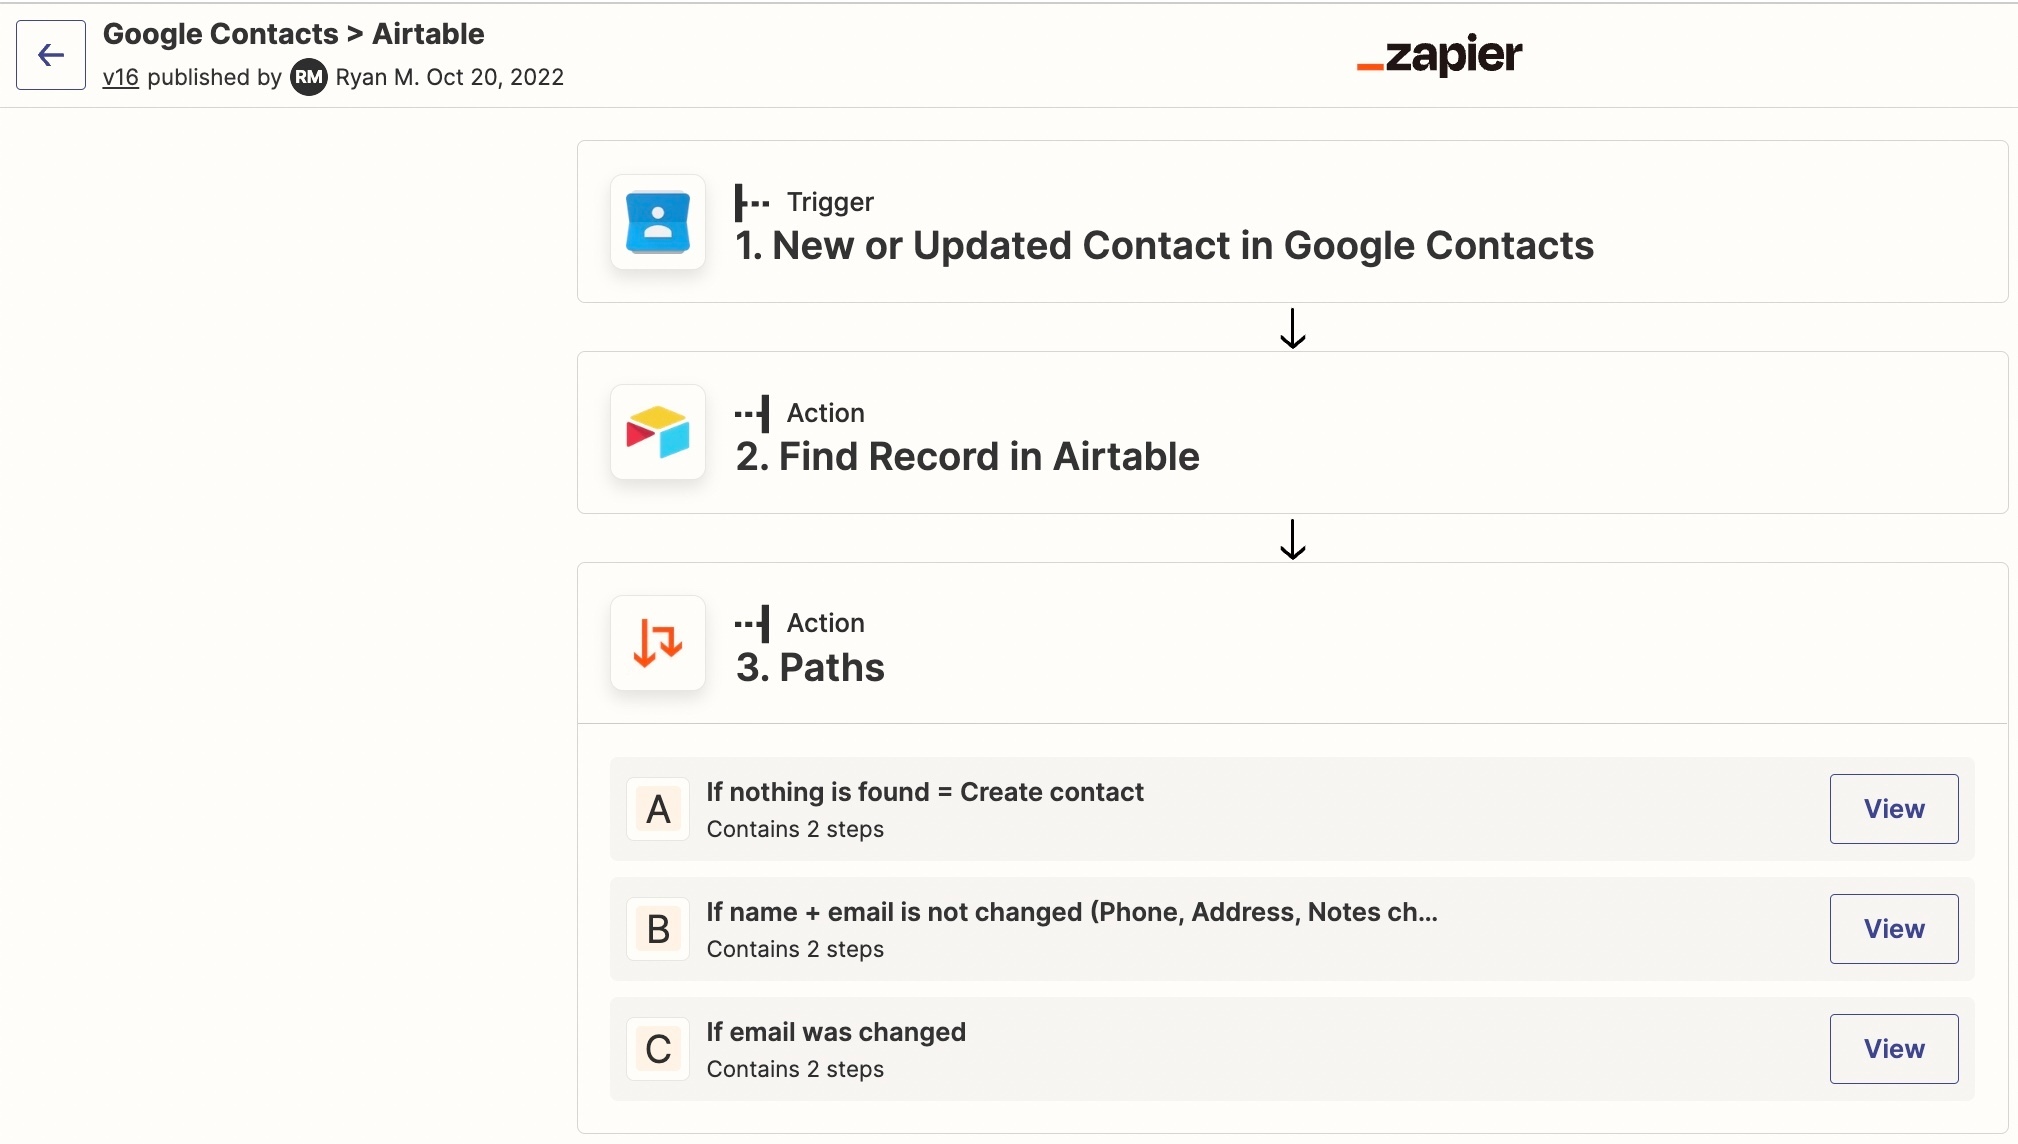Click 'If name + email is not changed' title
2018x1144 pixels.
[x=1072, y=912]
